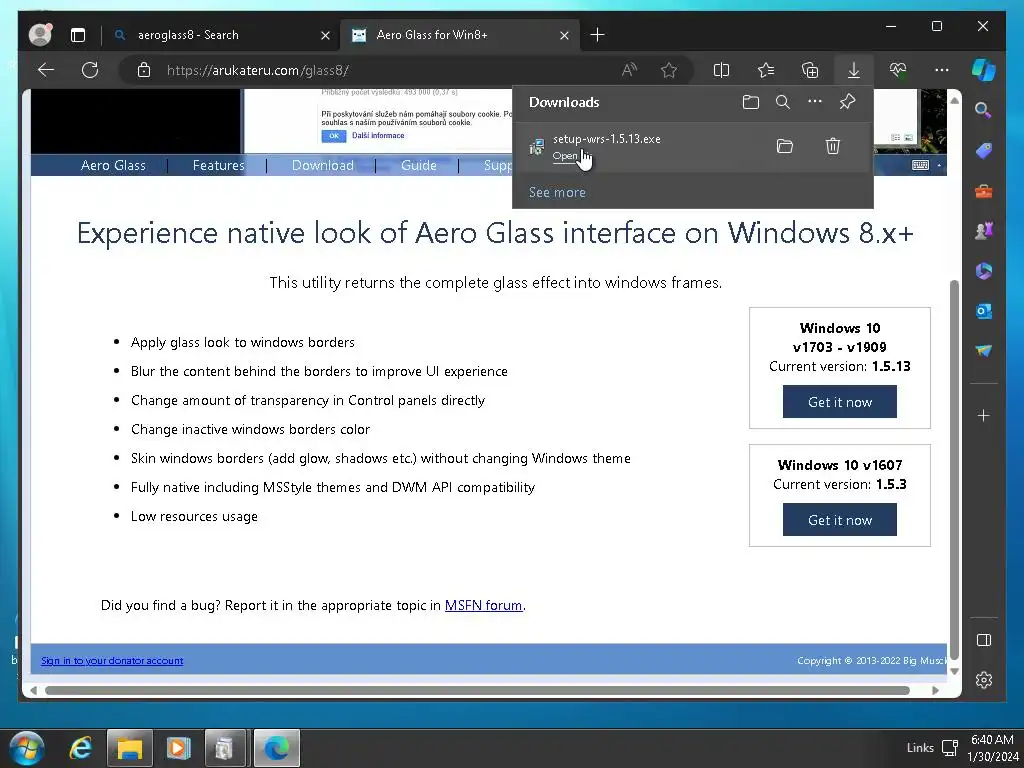
Task: Open sidebar Tools briefcase icon
Action: pyautogui.click(x=984, y=191)
